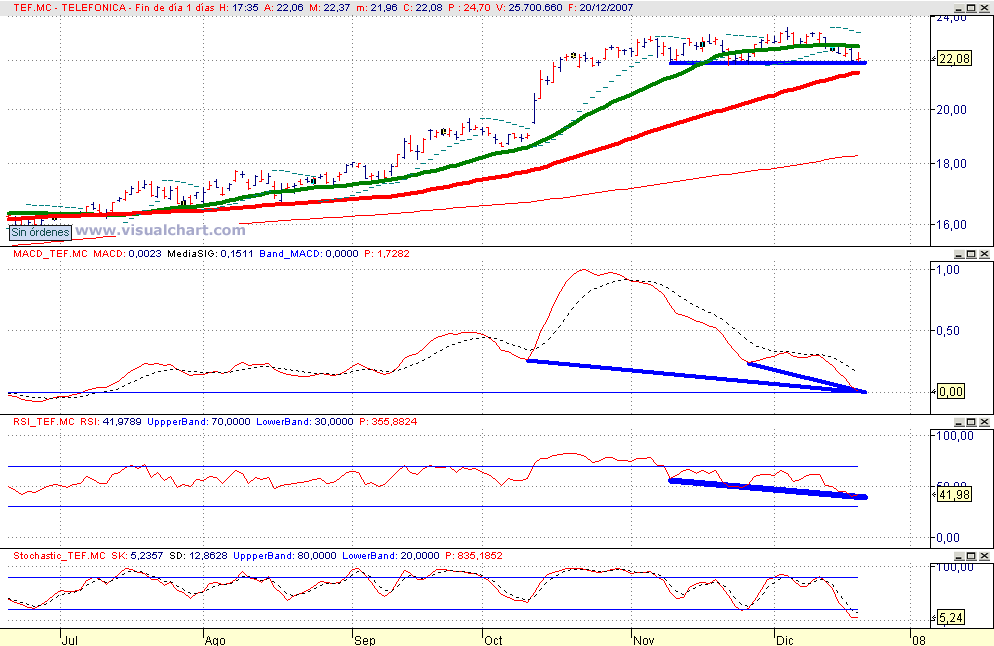Close the RSI indicator panel
Image resolution: width=994 pixels, height=646 pixels.
[984, 422]
